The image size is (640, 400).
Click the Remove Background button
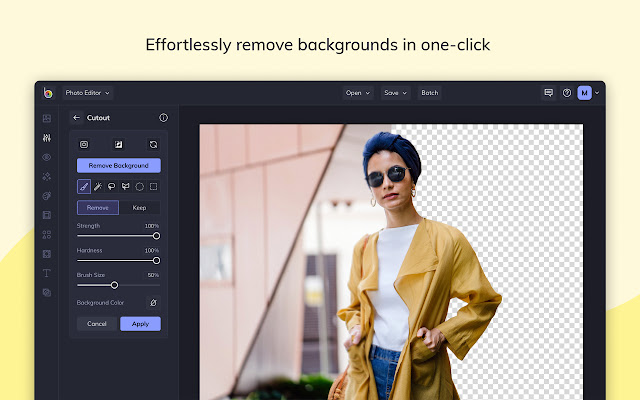[x=119, y=165]
